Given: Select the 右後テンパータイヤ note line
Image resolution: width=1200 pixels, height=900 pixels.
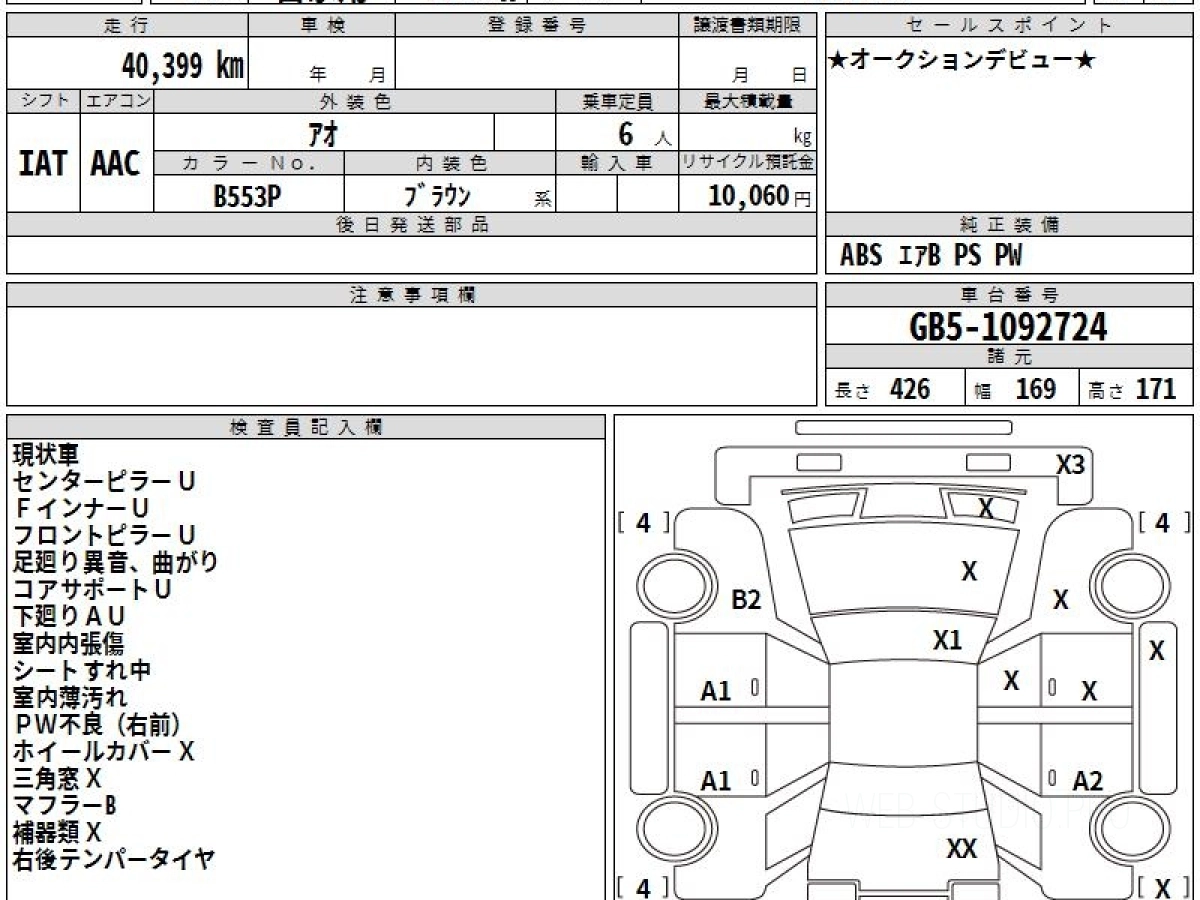Looking at the screenshot, I should tap(114, 860).
